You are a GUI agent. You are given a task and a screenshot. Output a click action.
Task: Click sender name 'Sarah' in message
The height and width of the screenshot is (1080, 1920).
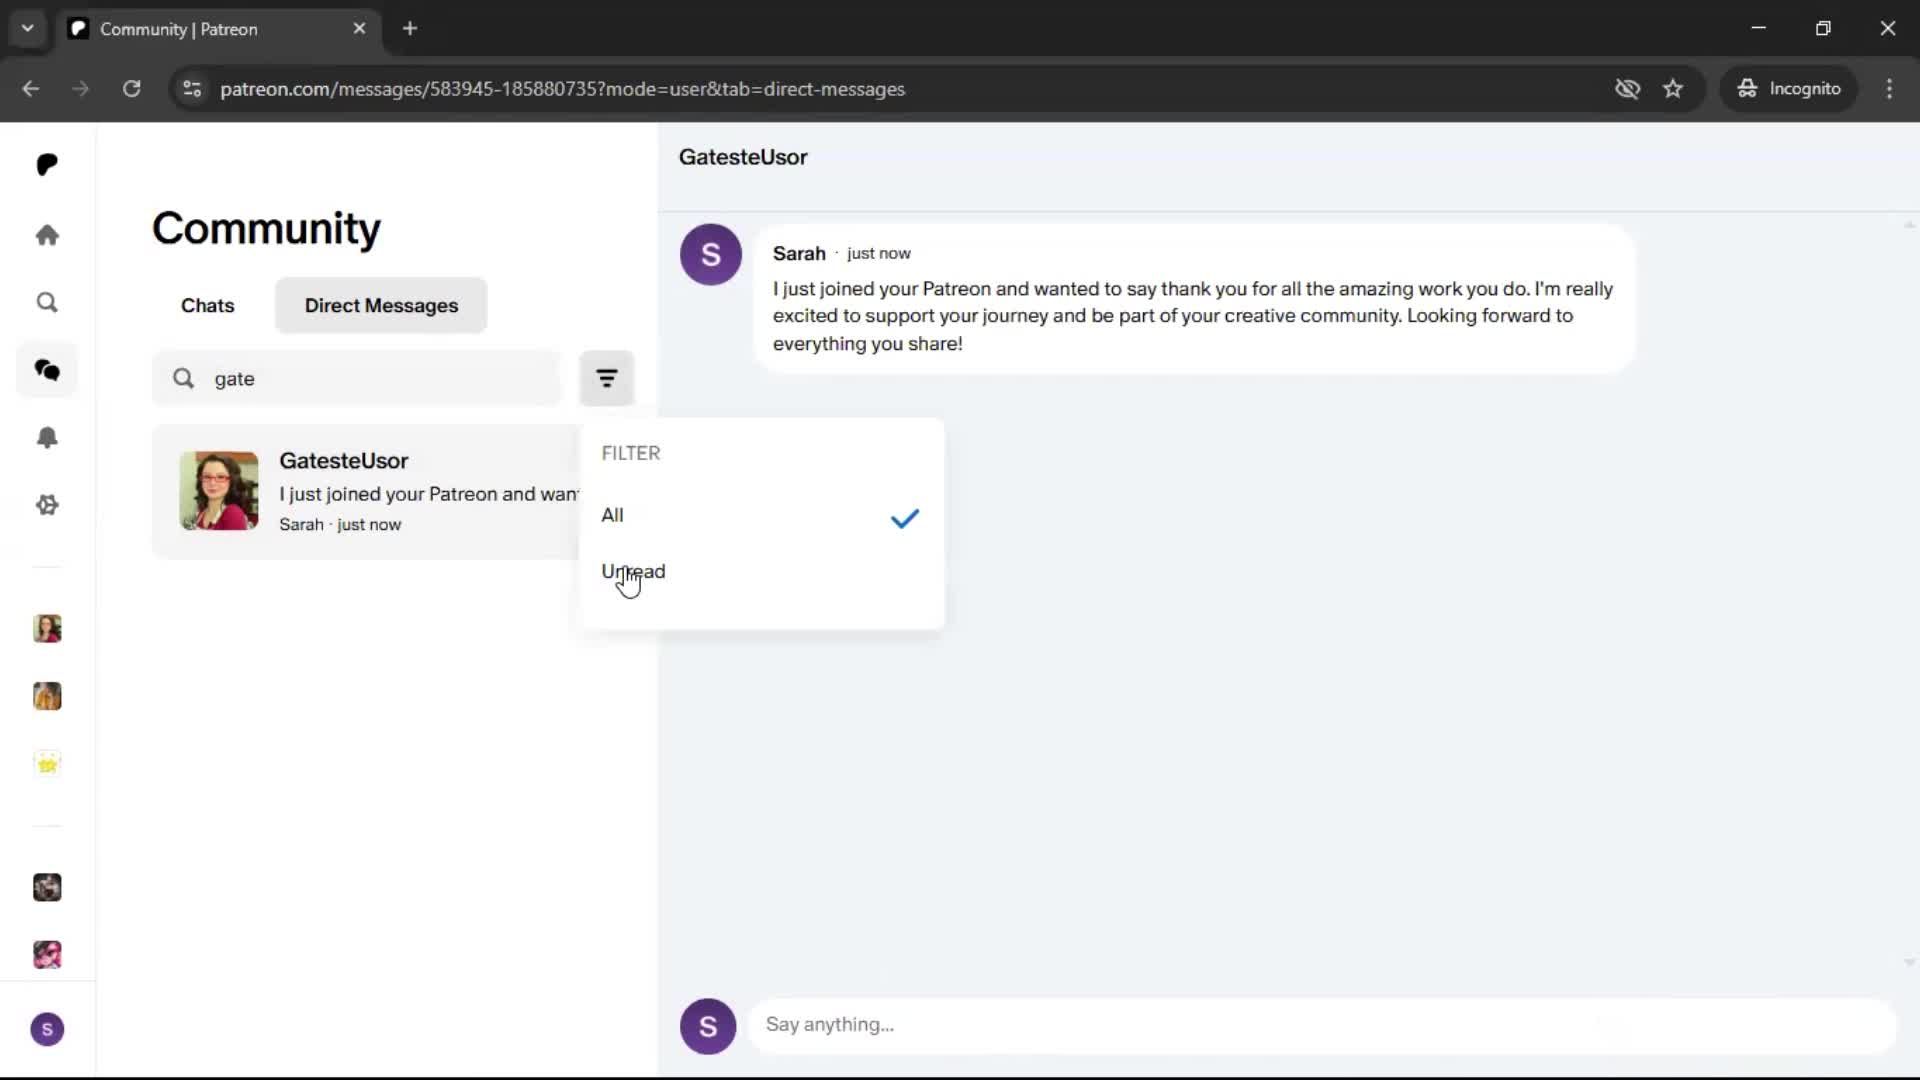pos(799,253)
